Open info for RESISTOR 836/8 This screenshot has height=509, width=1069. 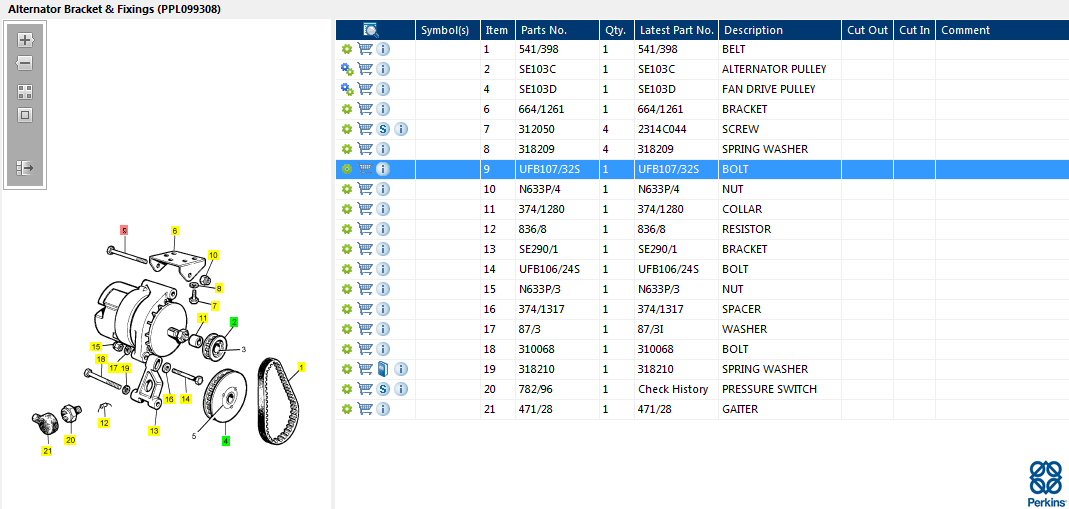(x=383, y=229)
